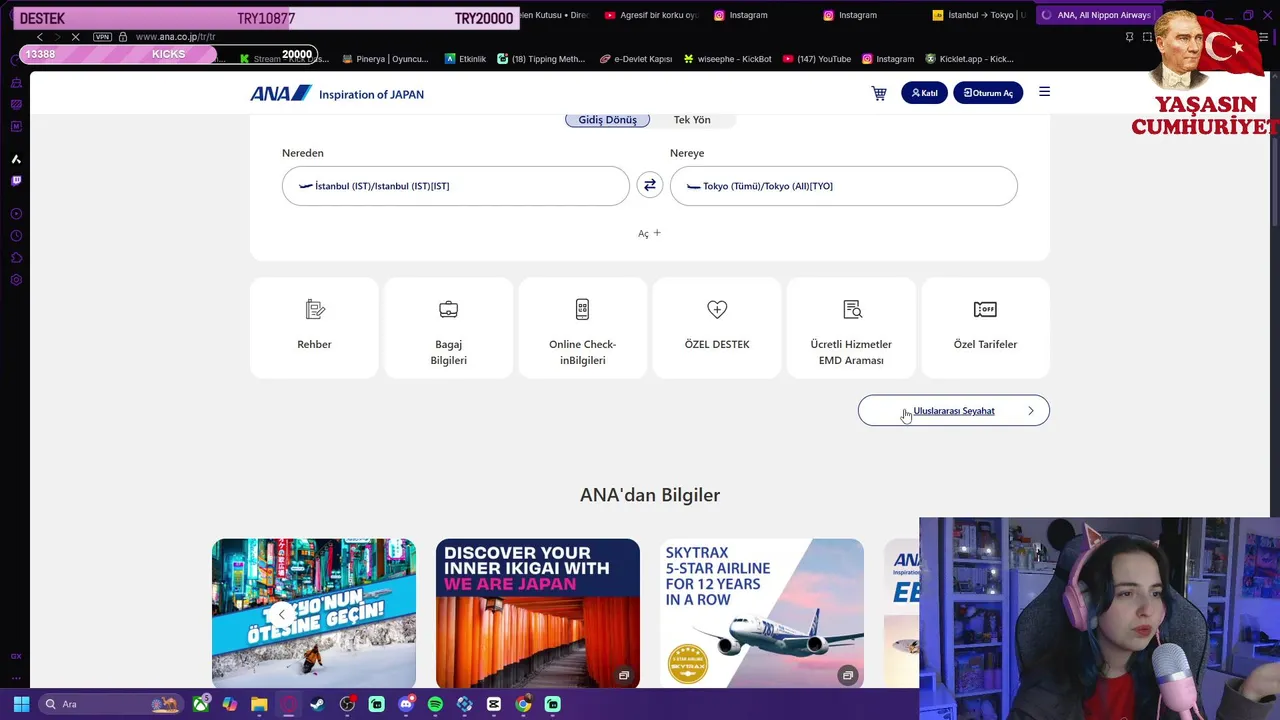This screenshot has width=1280, height=720.
Task: Open Windows Start menu
Action: point(21,704)
